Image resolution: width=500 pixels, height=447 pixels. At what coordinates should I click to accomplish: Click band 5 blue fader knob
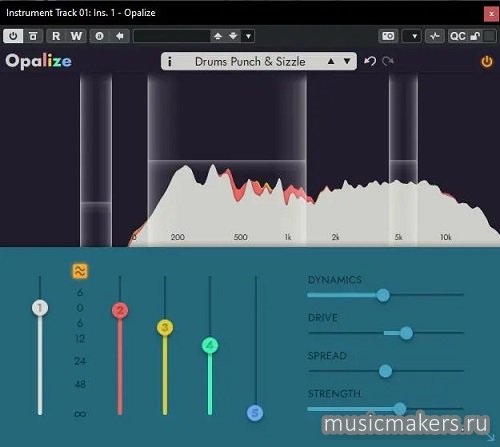(x=255, y=413)
